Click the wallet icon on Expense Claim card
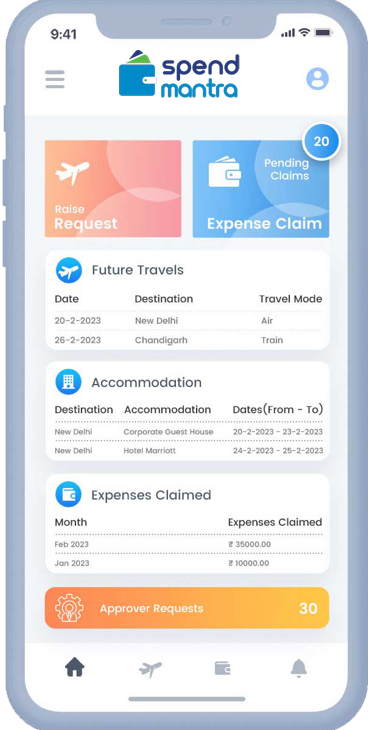The height and width of the screenshot is (730, 368). pos(225,171)
